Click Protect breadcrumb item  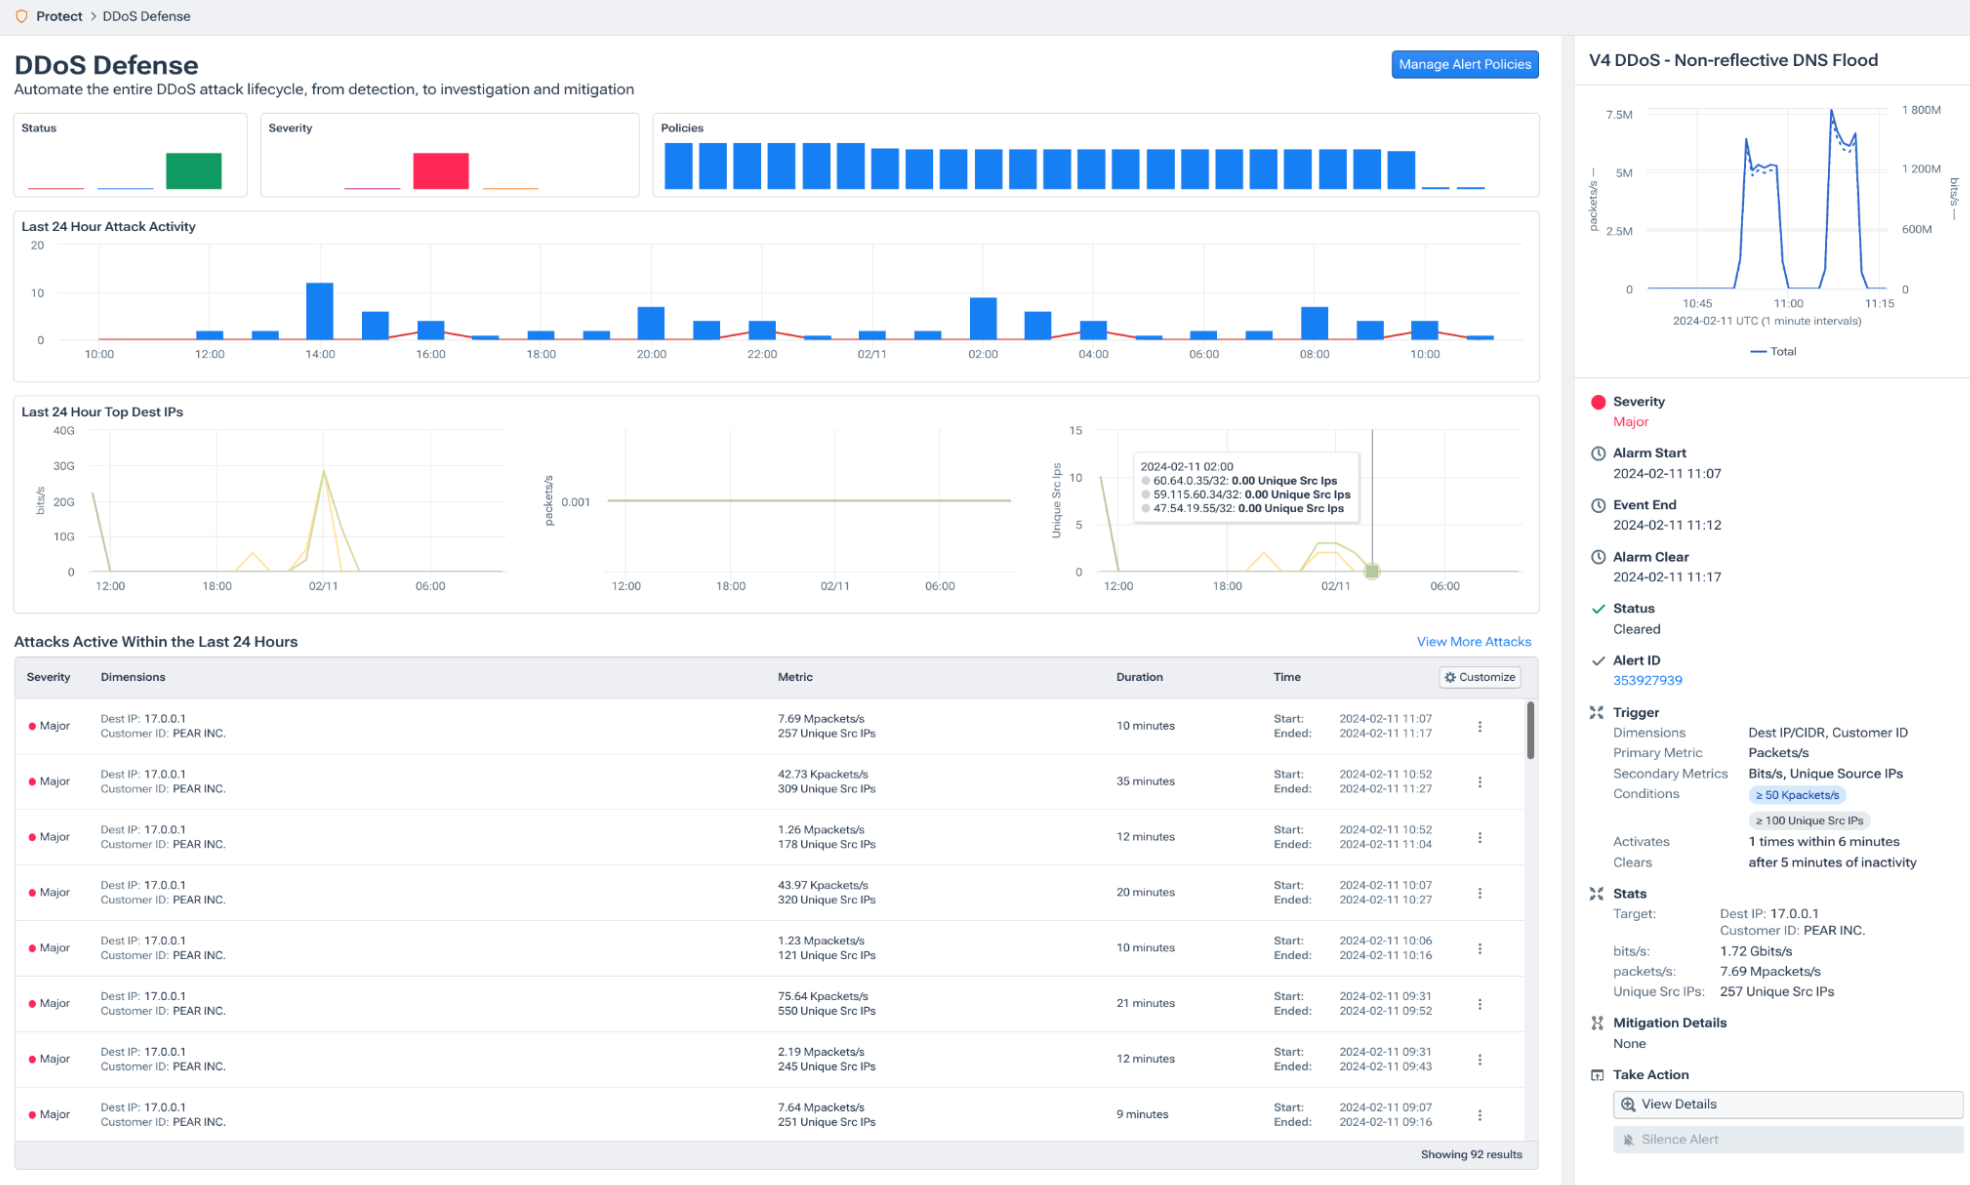(x=59, y=16)
